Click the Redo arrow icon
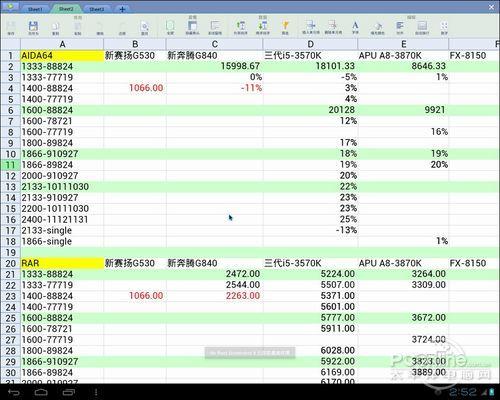 [122, 28]
